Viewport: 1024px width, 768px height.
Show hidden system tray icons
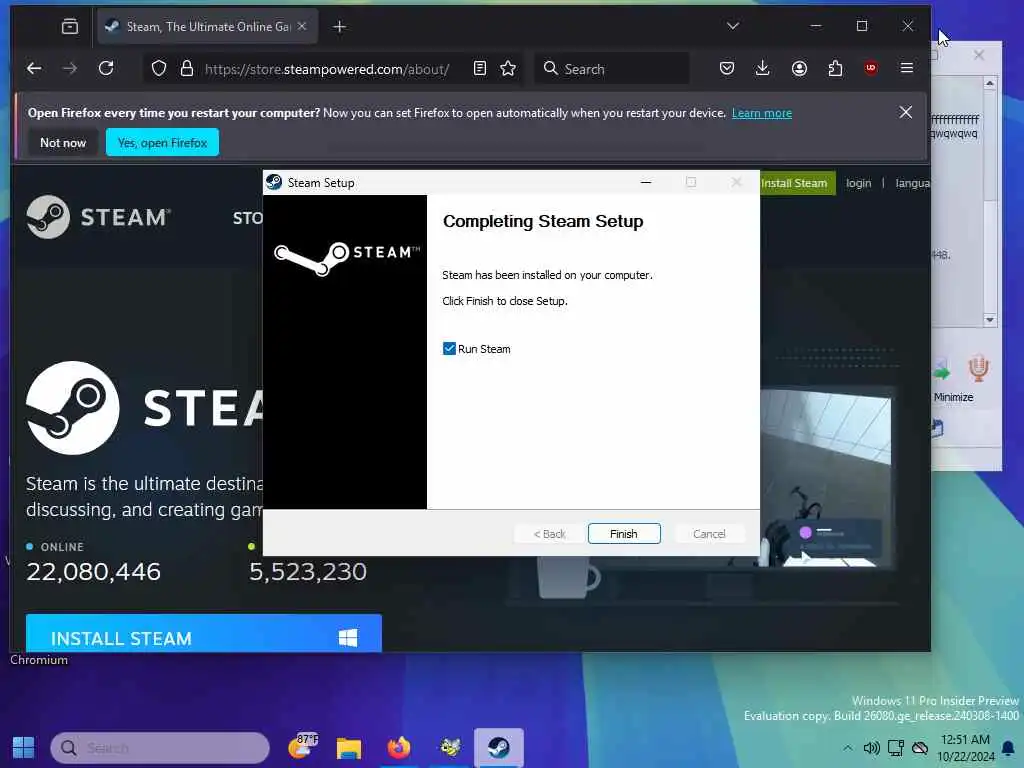click(x=848, y=748)
